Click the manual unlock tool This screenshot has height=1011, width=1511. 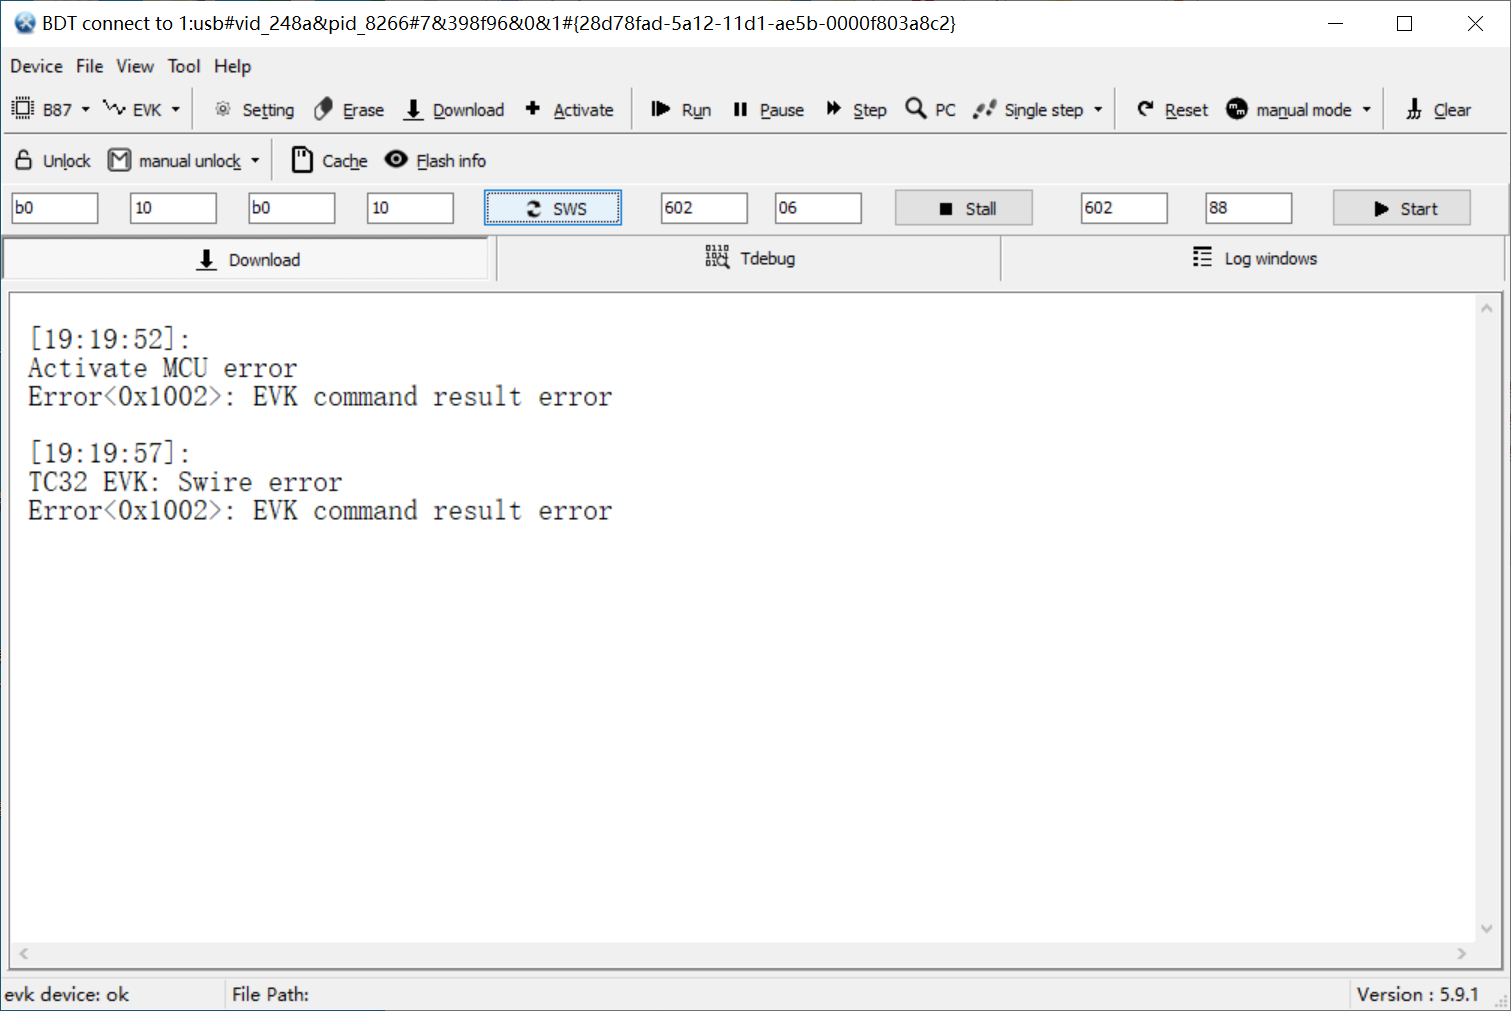click(175, 160)
